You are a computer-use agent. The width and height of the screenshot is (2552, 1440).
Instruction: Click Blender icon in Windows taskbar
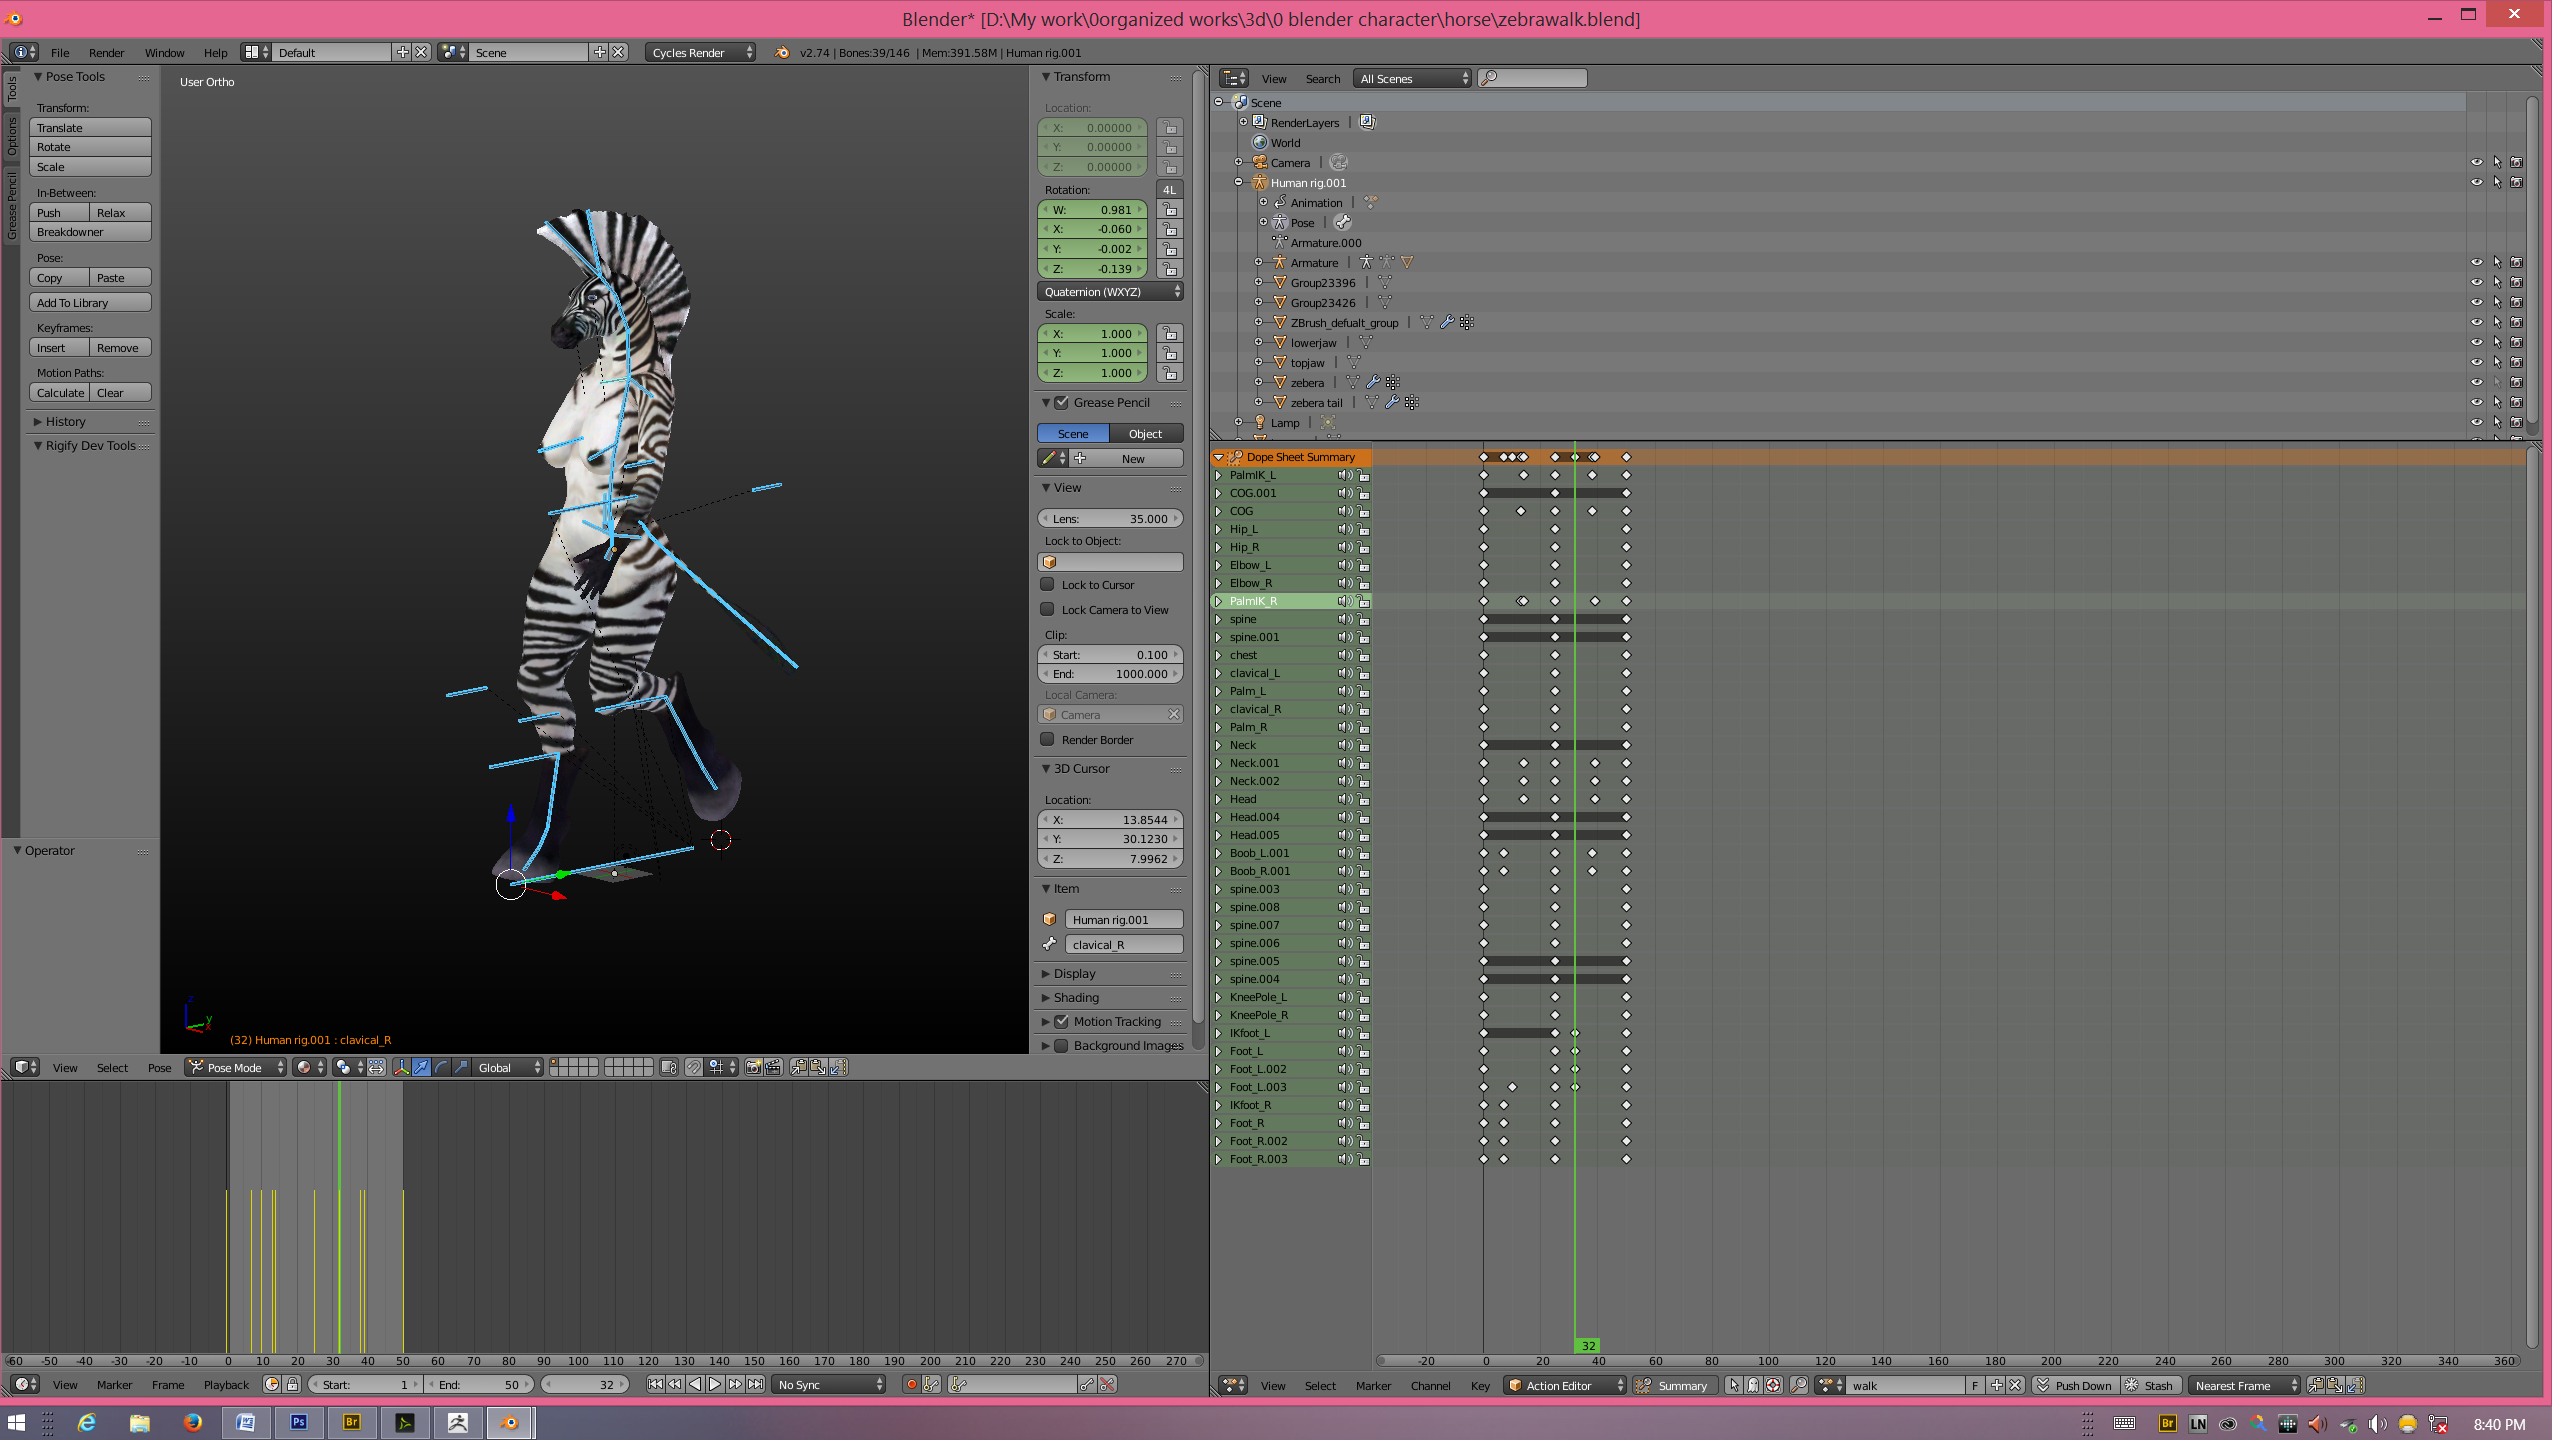pyautogui.click(x=510, y=1422)
